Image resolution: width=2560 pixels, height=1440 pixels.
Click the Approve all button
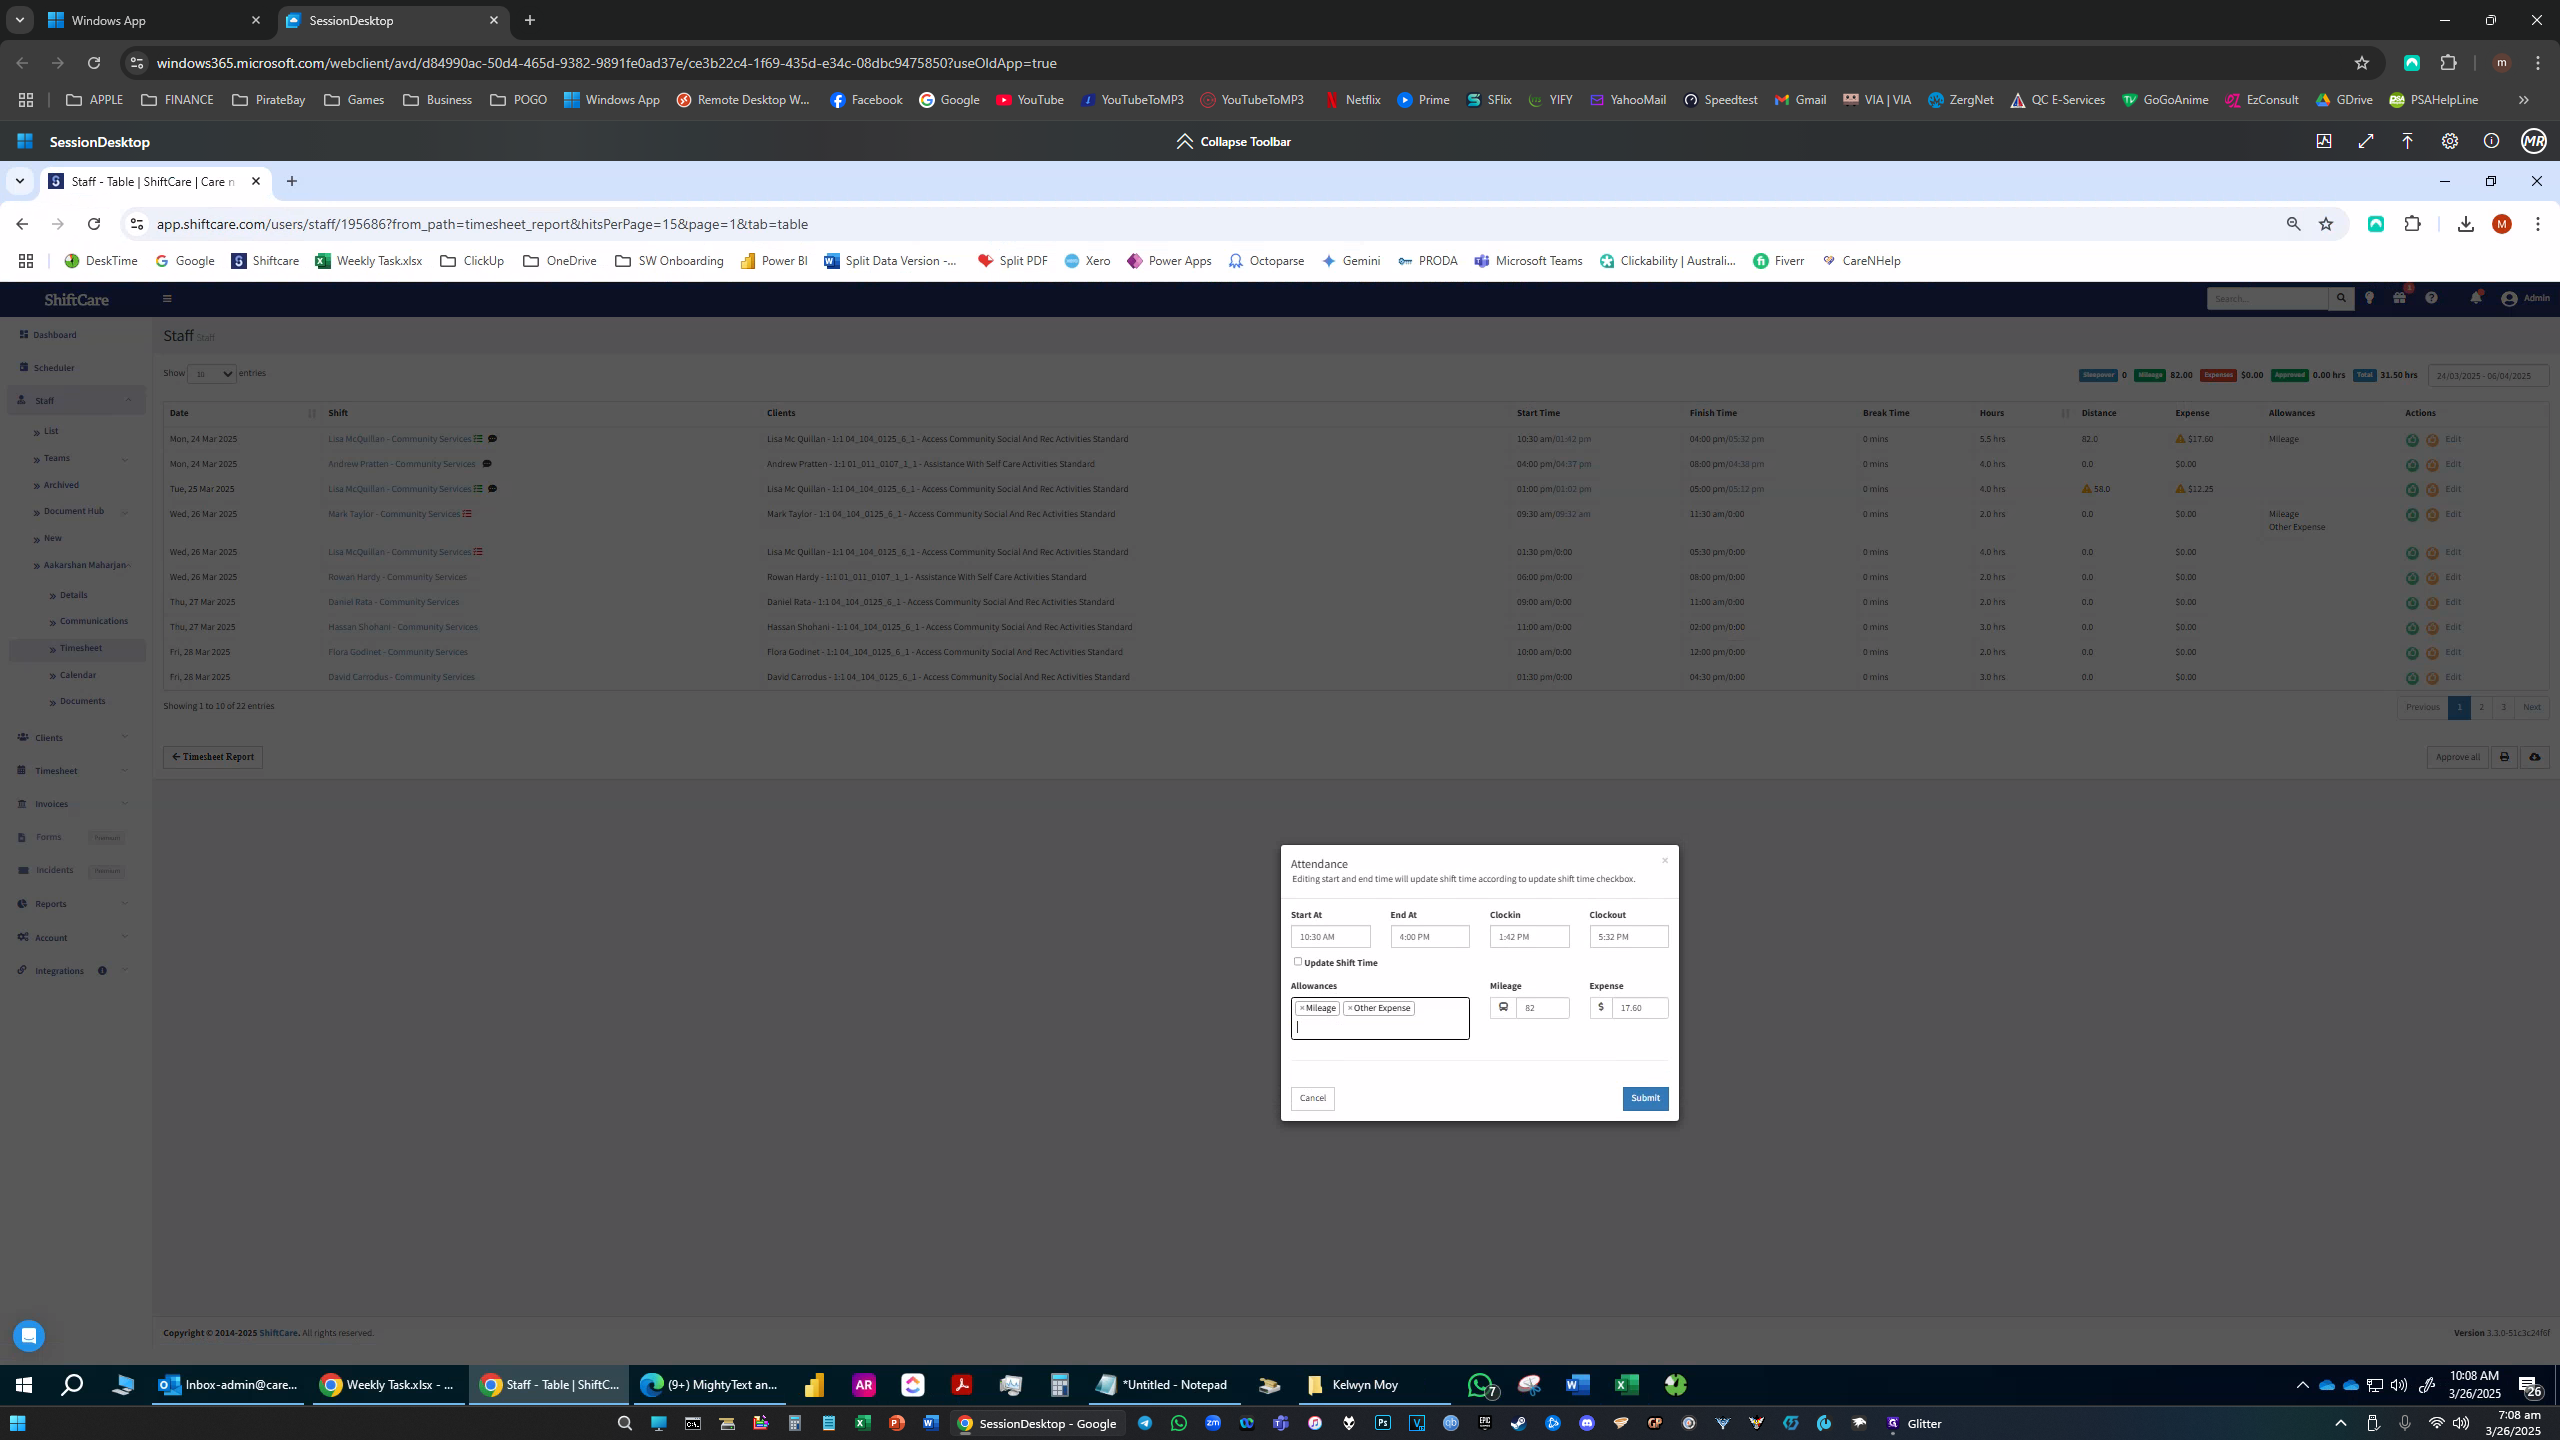pyautogui.click(x=2457, y=757)
